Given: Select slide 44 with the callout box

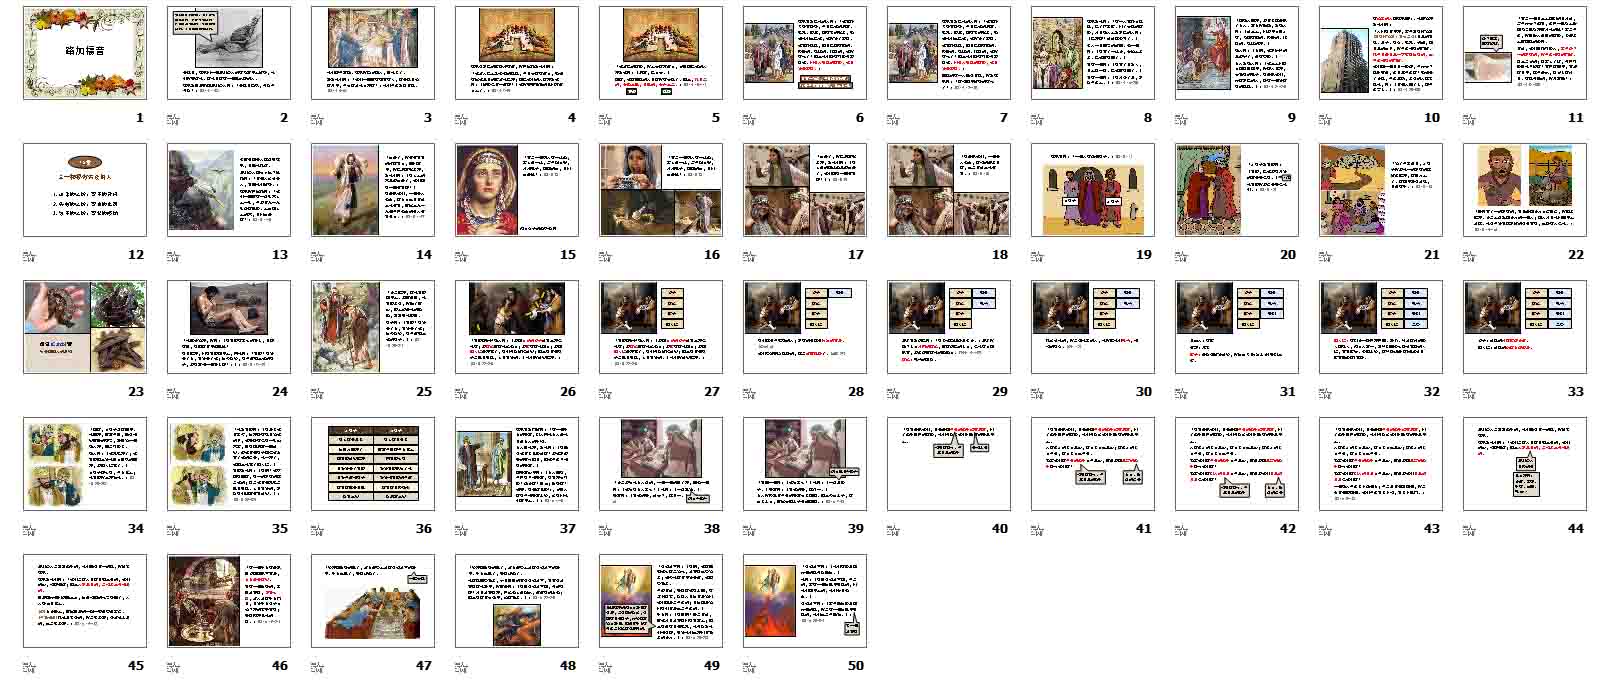Looking at the screenshot, I should (1524, 464).
